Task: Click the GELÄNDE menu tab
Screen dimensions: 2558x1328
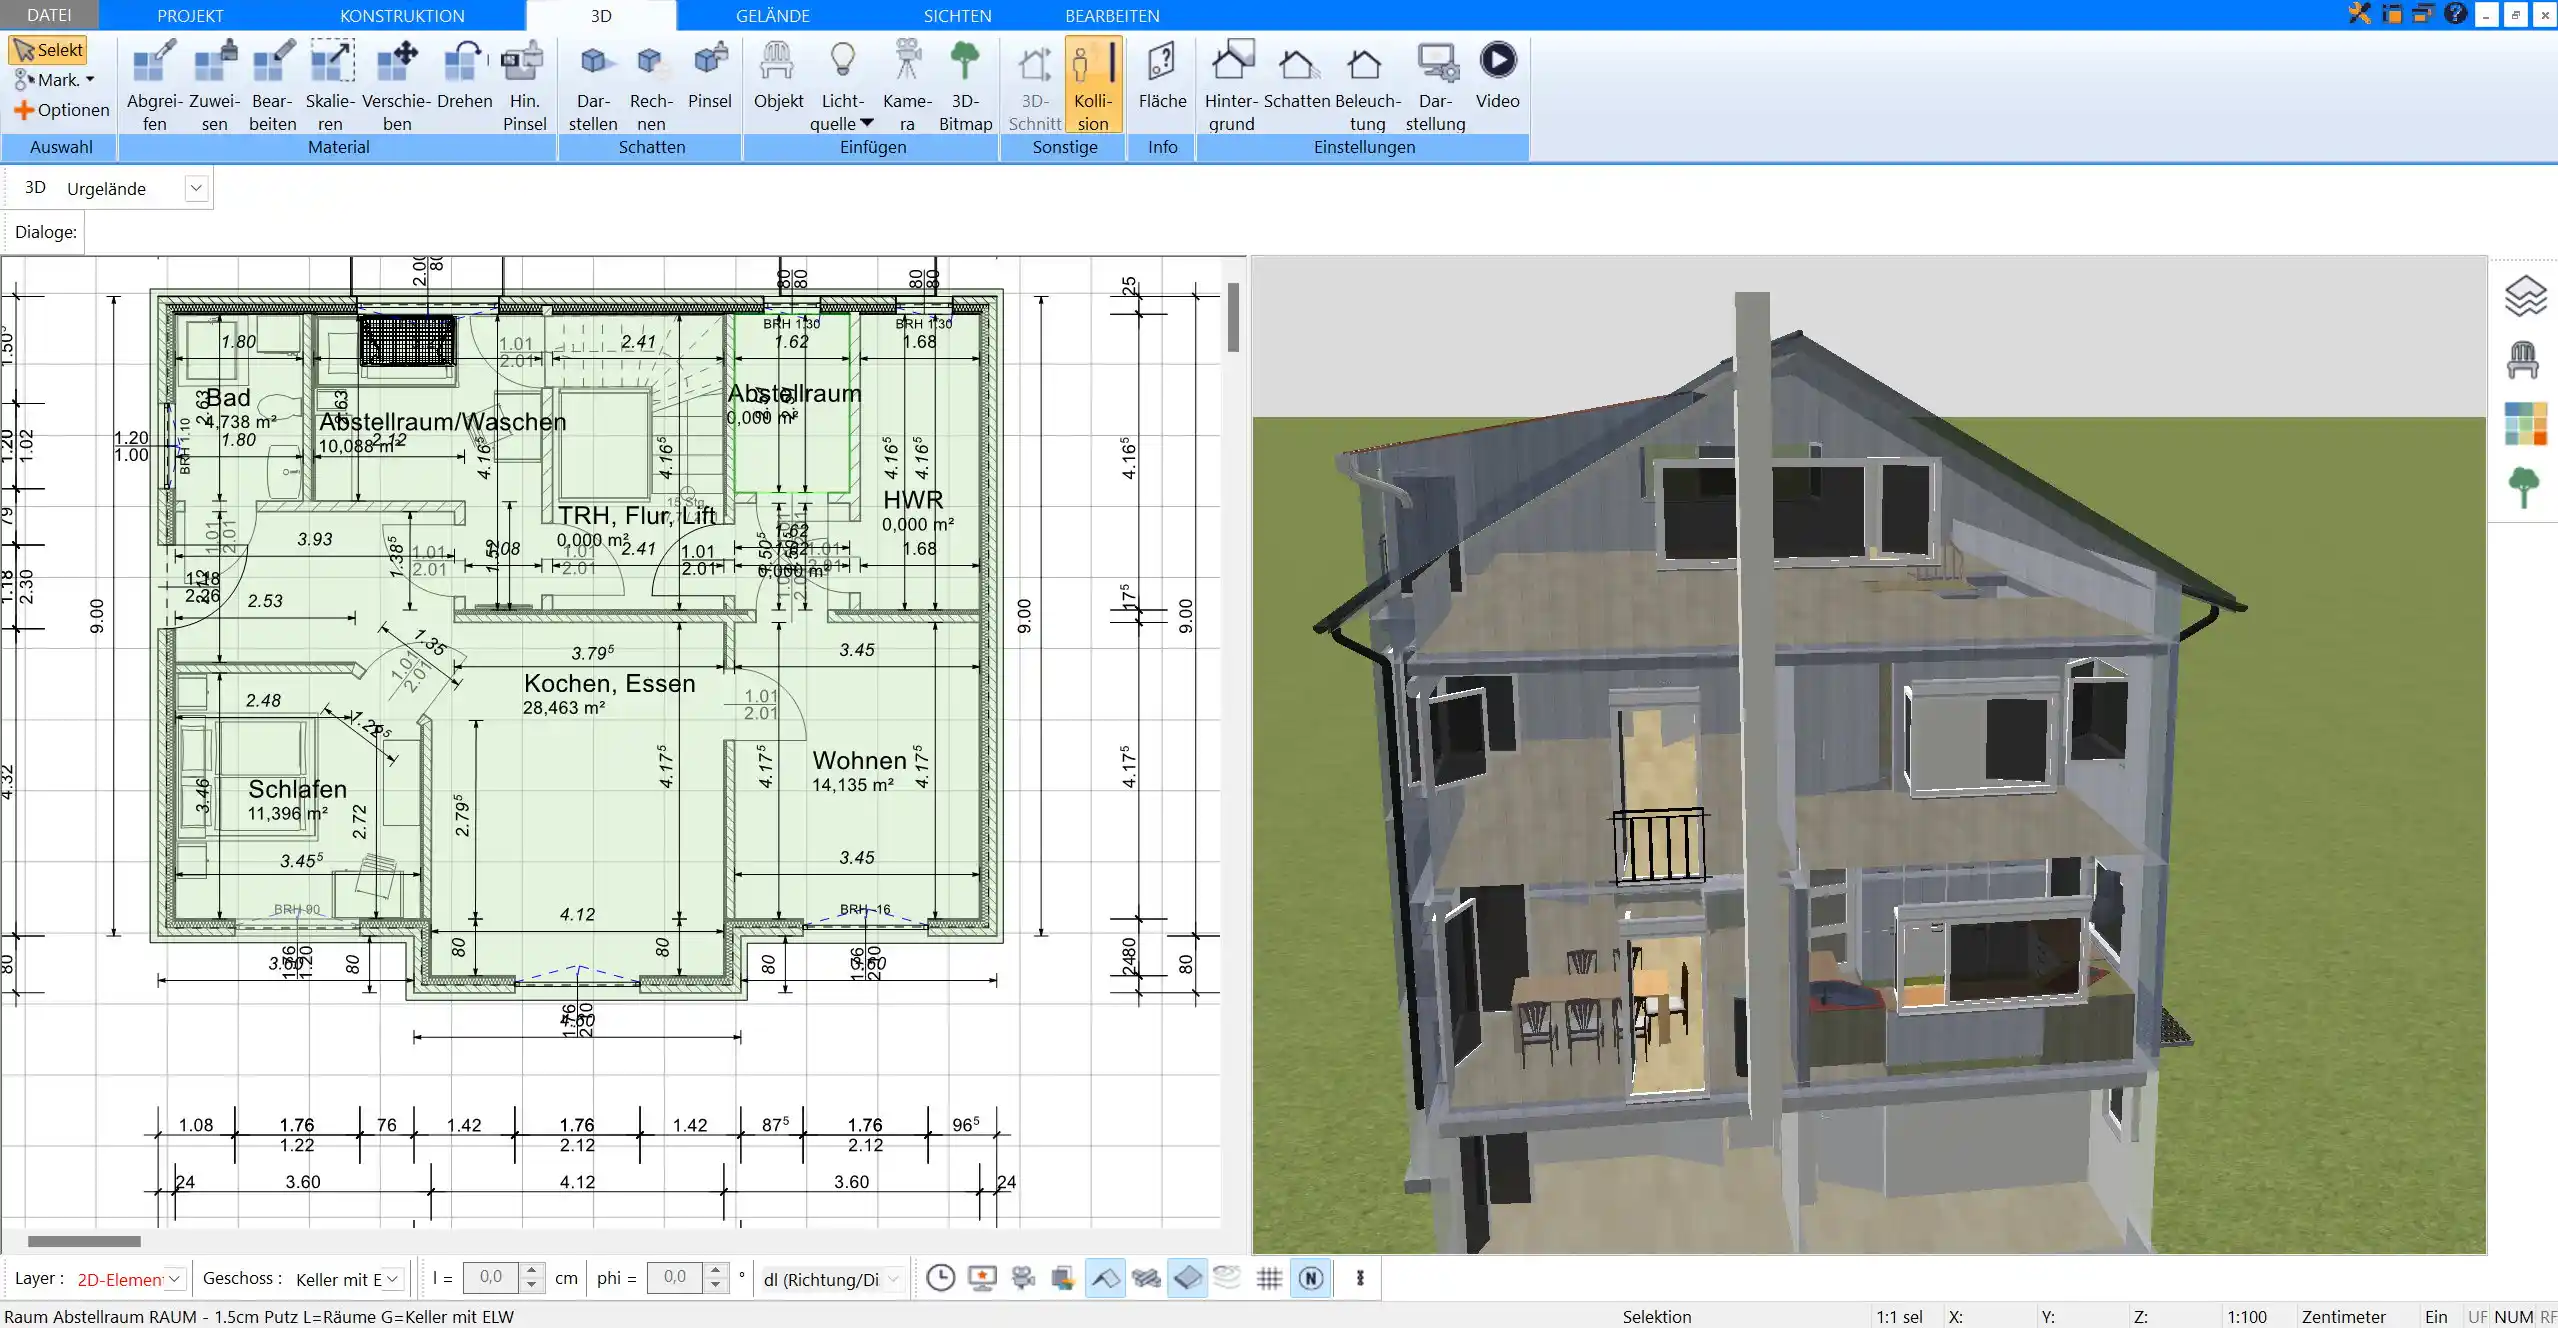Action: pos(773,15)
